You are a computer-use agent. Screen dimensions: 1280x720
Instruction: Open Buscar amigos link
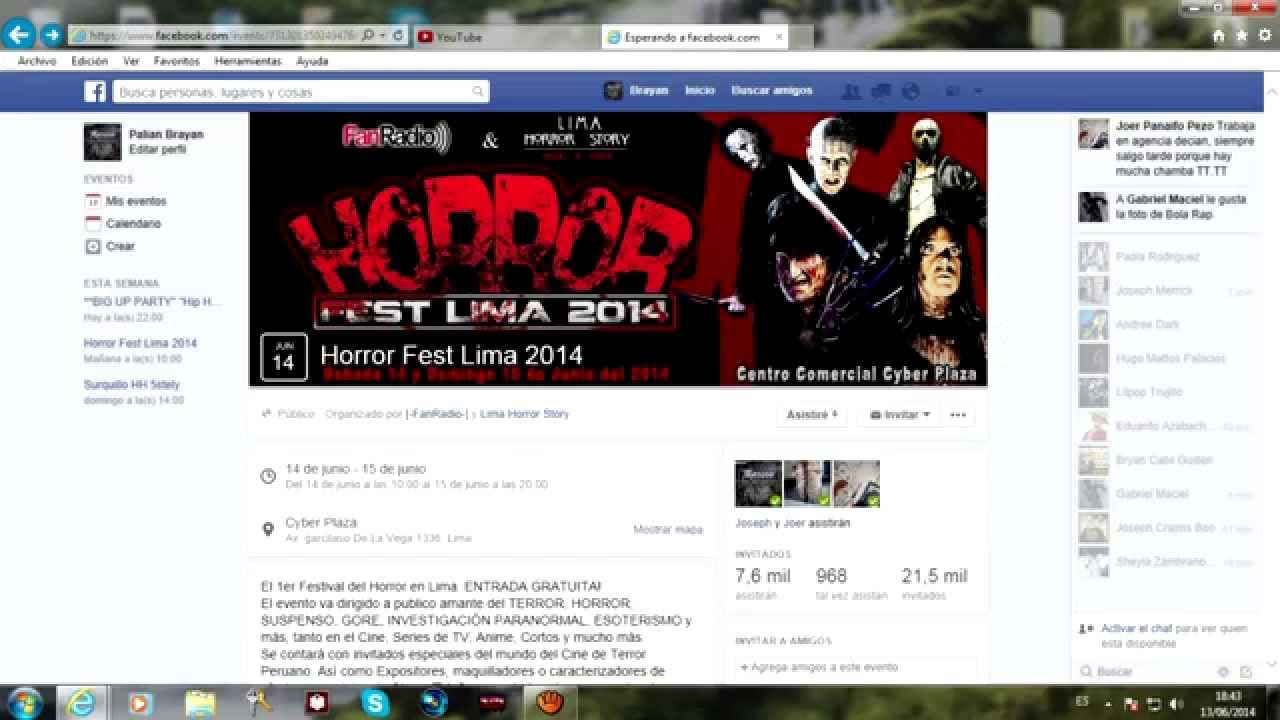point(772,91)
